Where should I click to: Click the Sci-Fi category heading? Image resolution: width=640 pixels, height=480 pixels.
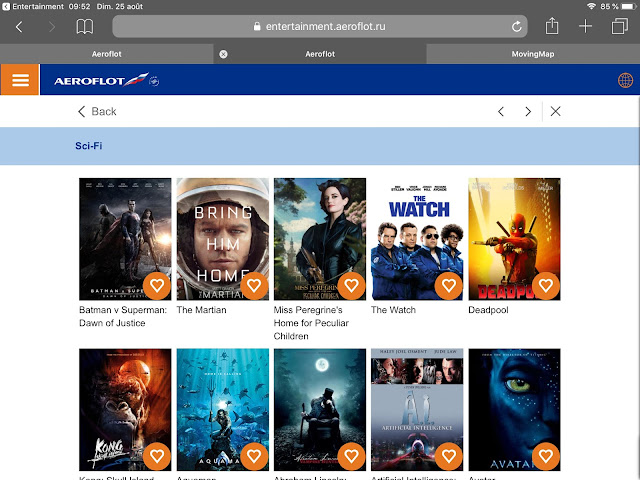[89, 146]
